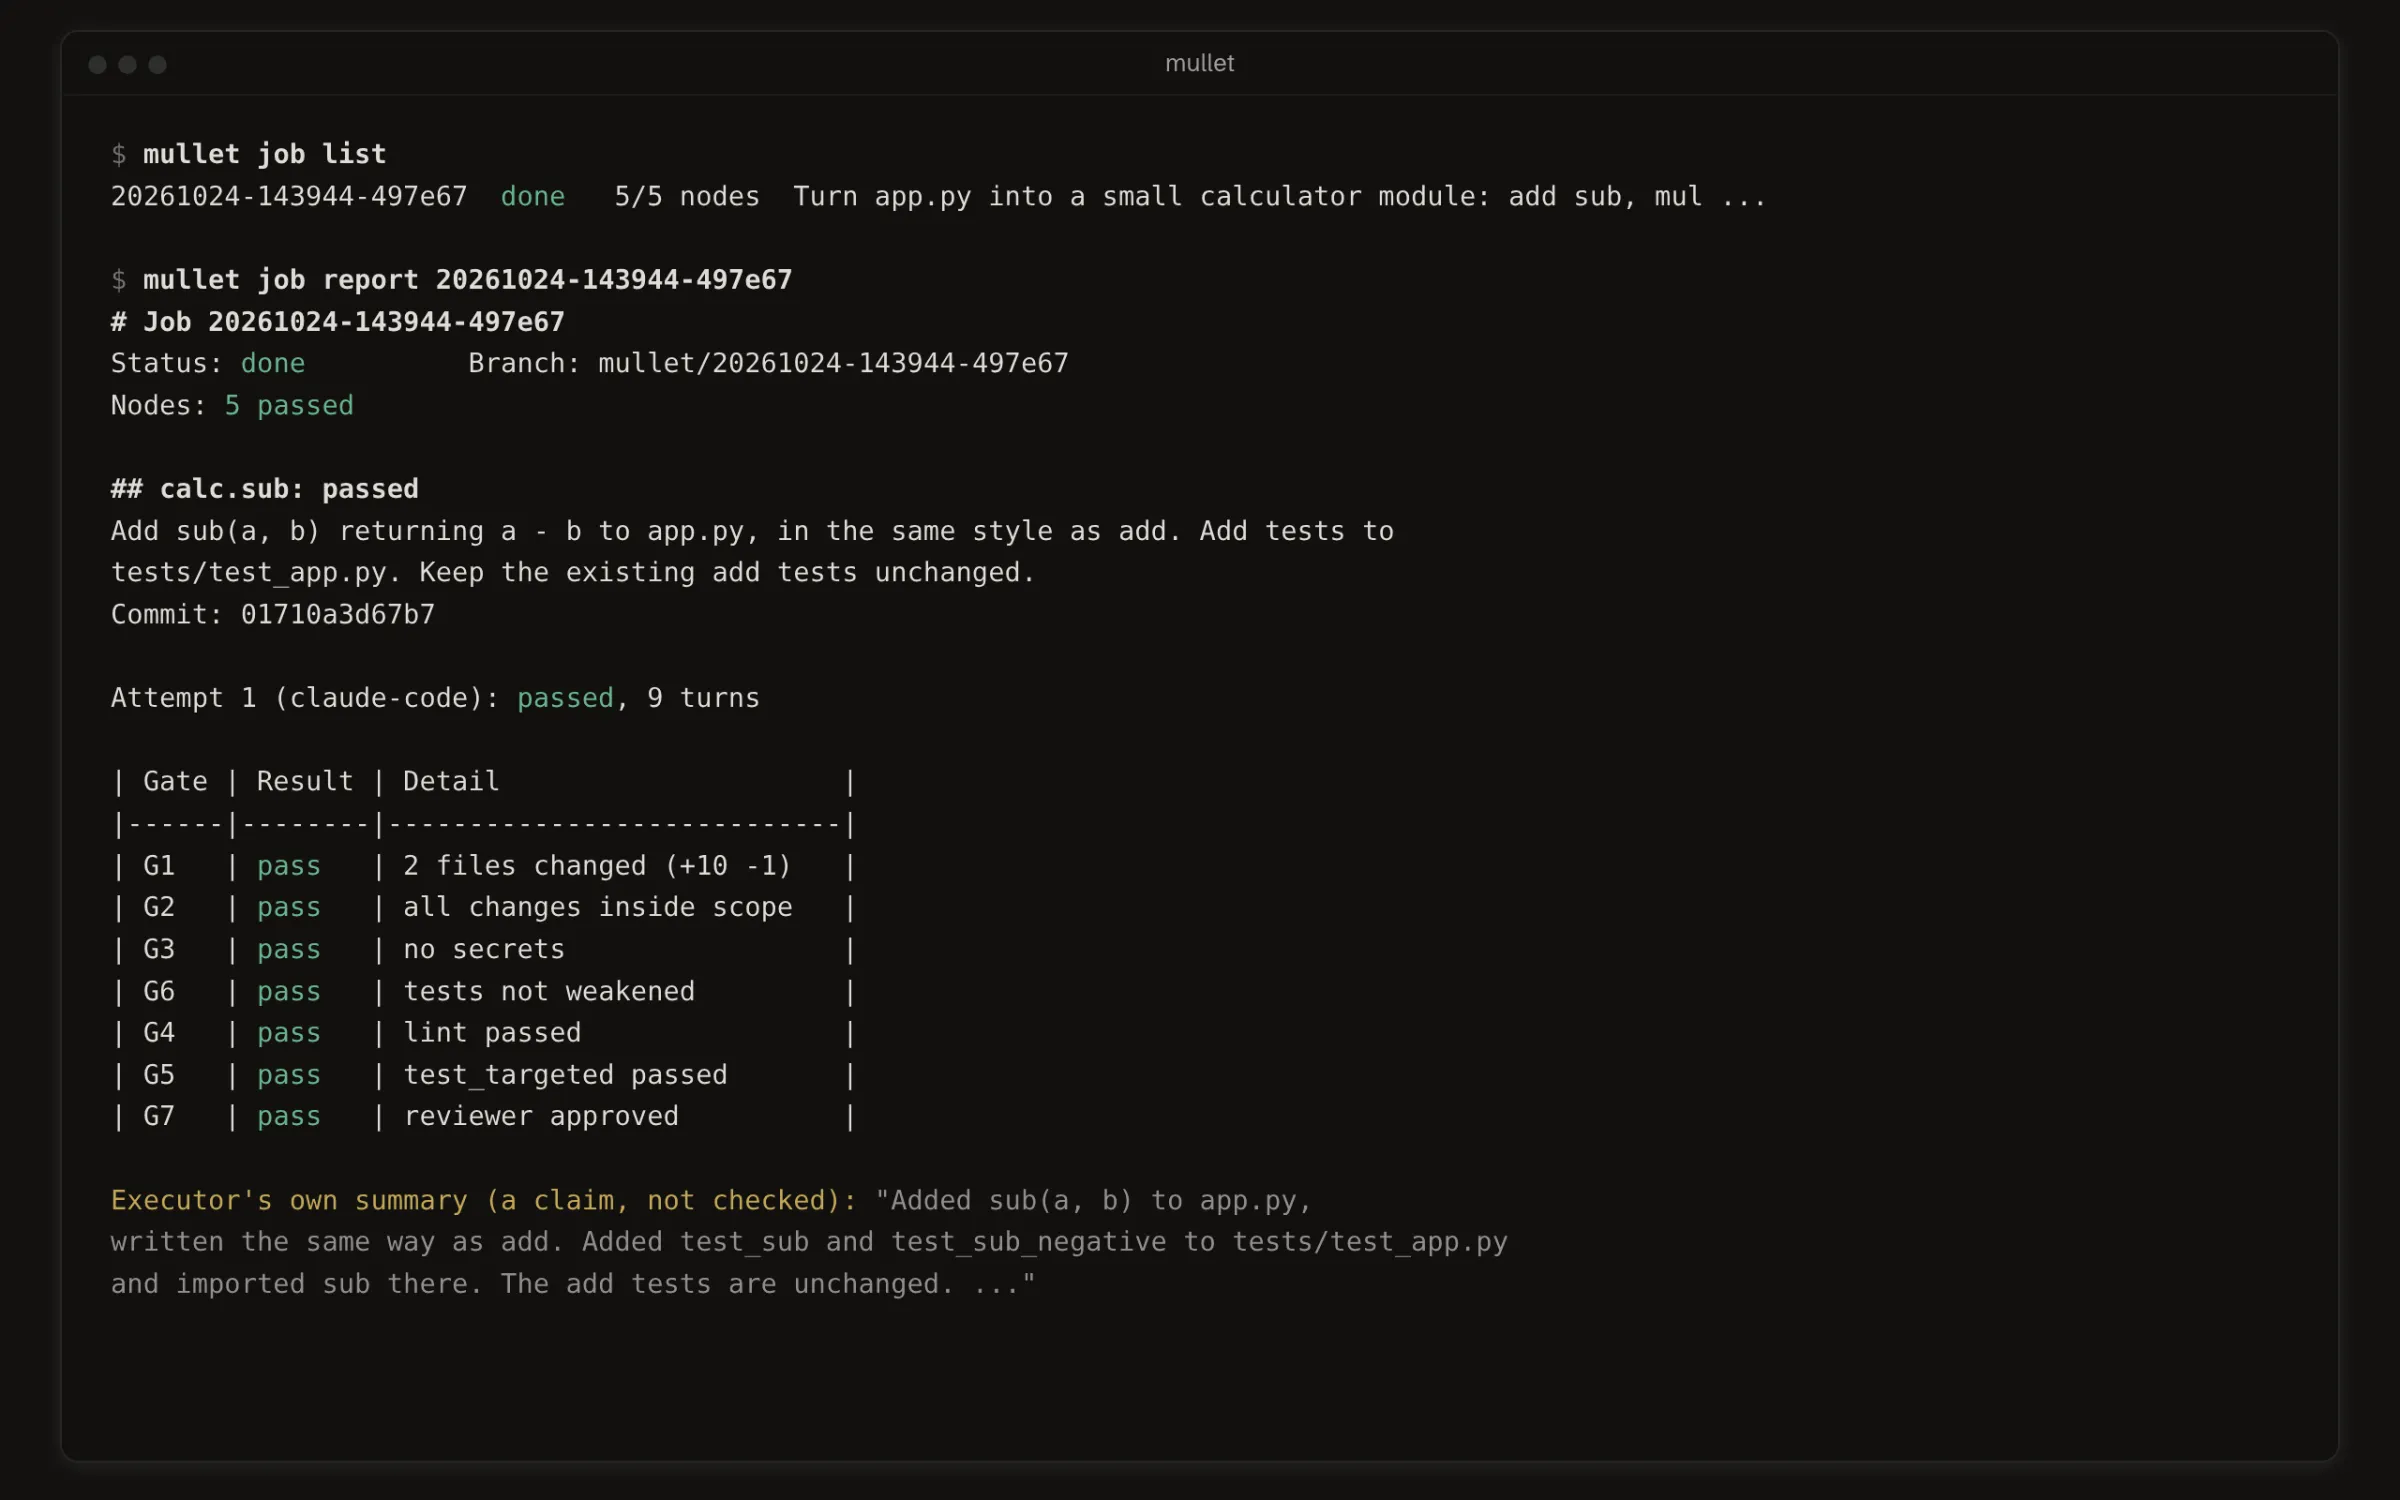Click the 'Result' table header
This screenshot has height=1500, width=2400.
[x=305, y=781]
